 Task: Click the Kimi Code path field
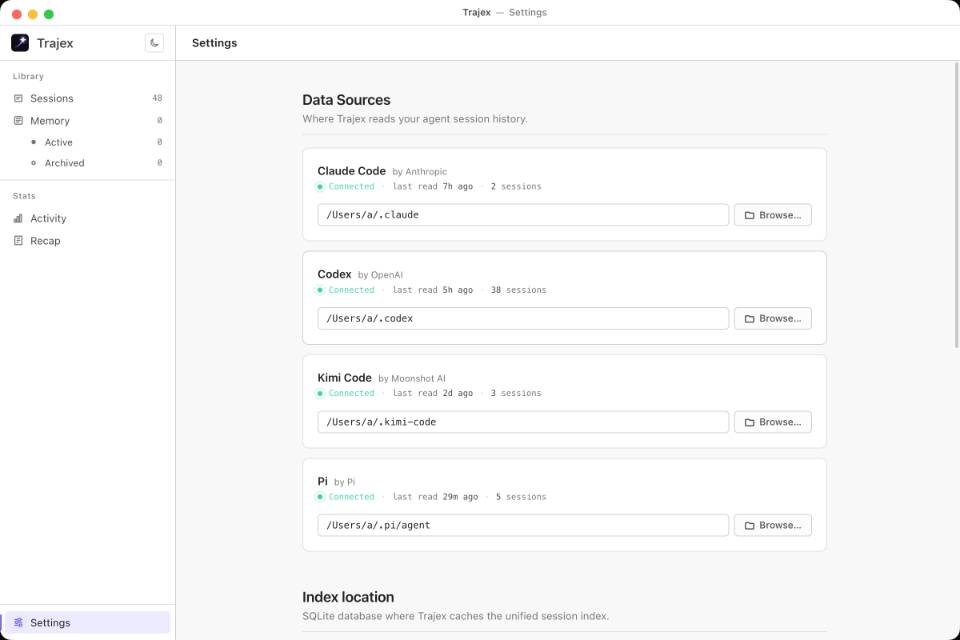coord(523,422)
